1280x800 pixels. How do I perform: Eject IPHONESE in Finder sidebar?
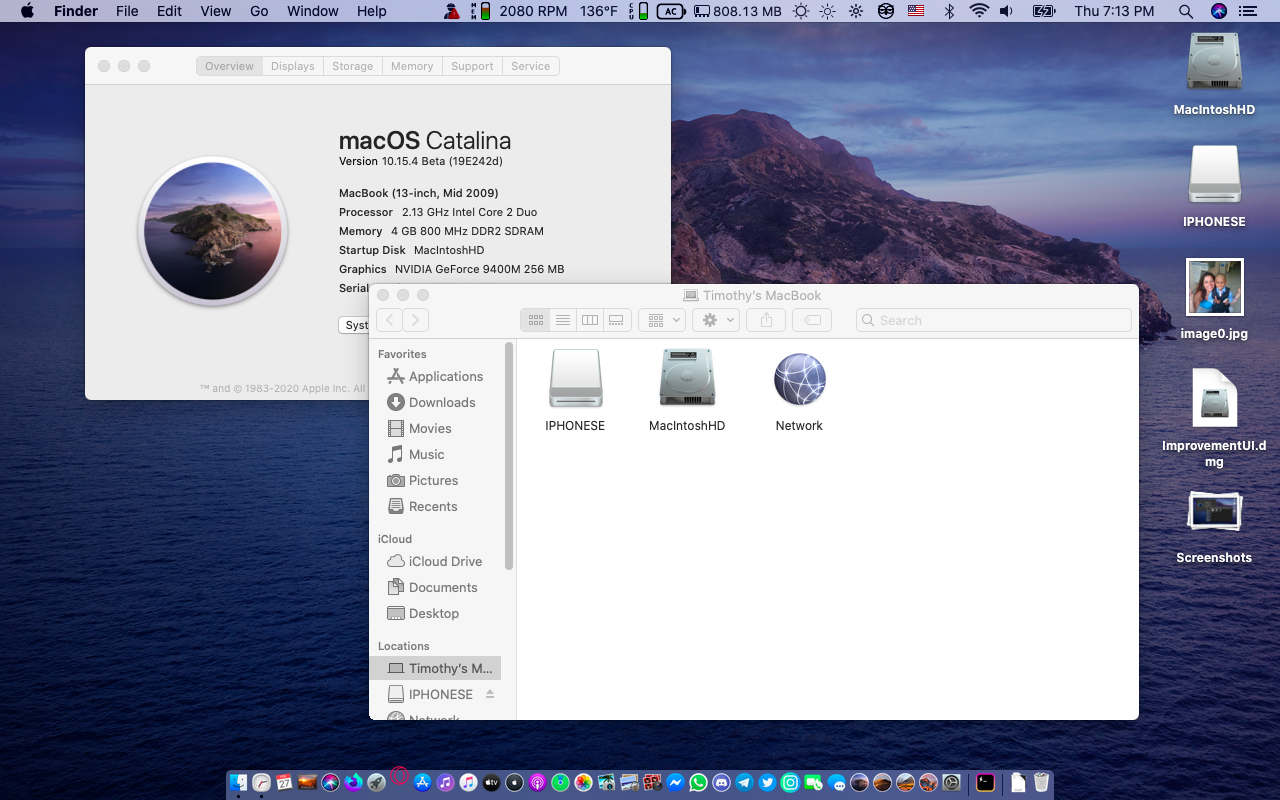(x=490, y=694)
